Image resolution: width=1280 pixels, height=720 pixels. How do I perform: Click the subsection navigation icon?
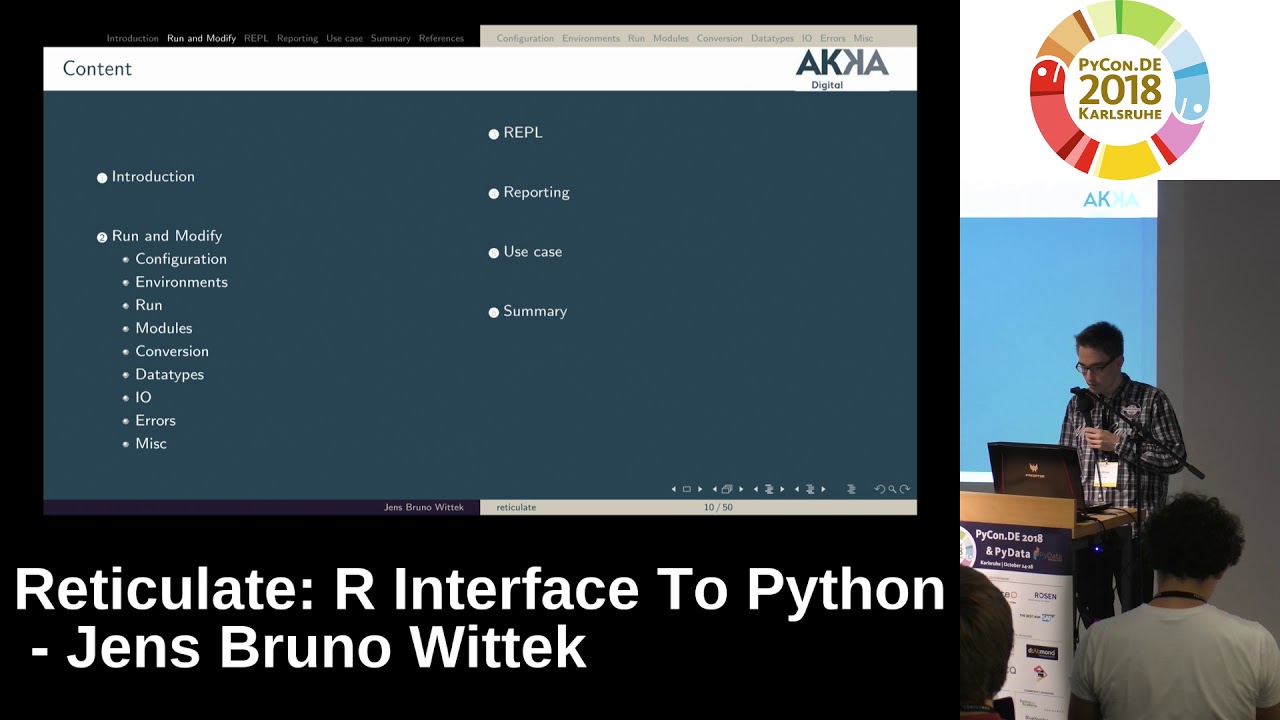click(x=769, y=489)
